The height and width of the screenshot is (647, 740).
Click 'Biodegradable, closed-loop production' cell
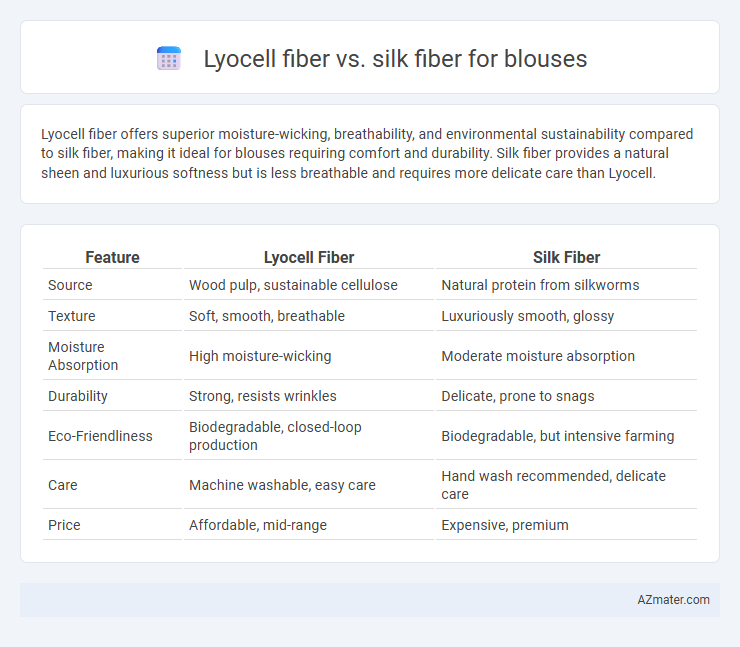(x=275, y=436)
